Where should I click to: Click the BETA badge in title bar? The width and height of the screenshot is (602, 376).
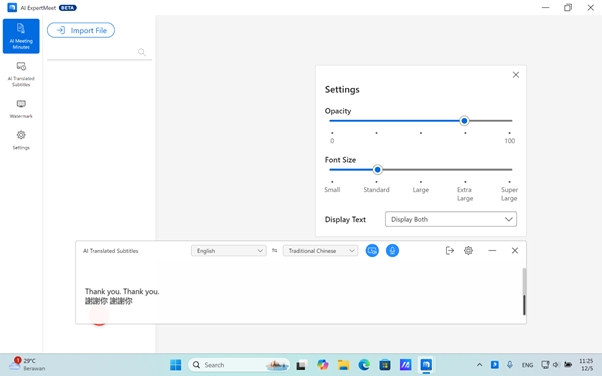pyautogui.click(x=68, y=8)
